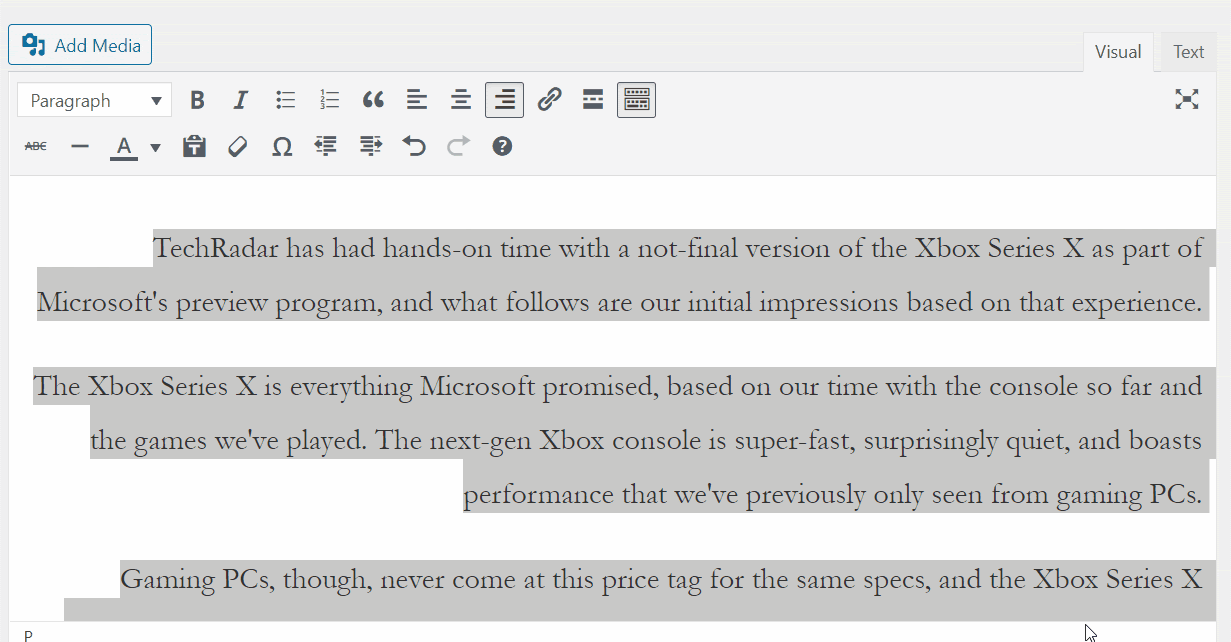Click the word TechRadar in the first paragraph
This screenshot has height=642, width=1231.
coord(217,248)
